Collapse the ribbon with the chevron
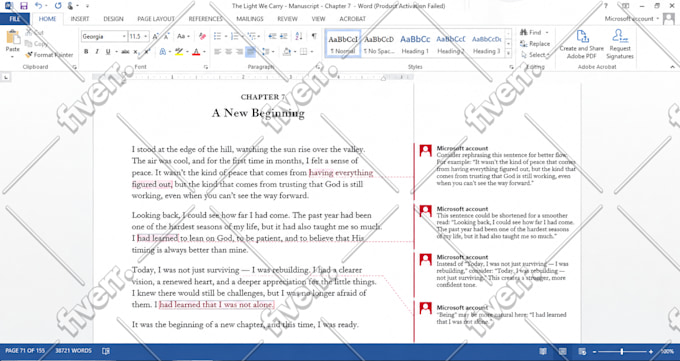680x361 pixels. [x=672, y=67]
